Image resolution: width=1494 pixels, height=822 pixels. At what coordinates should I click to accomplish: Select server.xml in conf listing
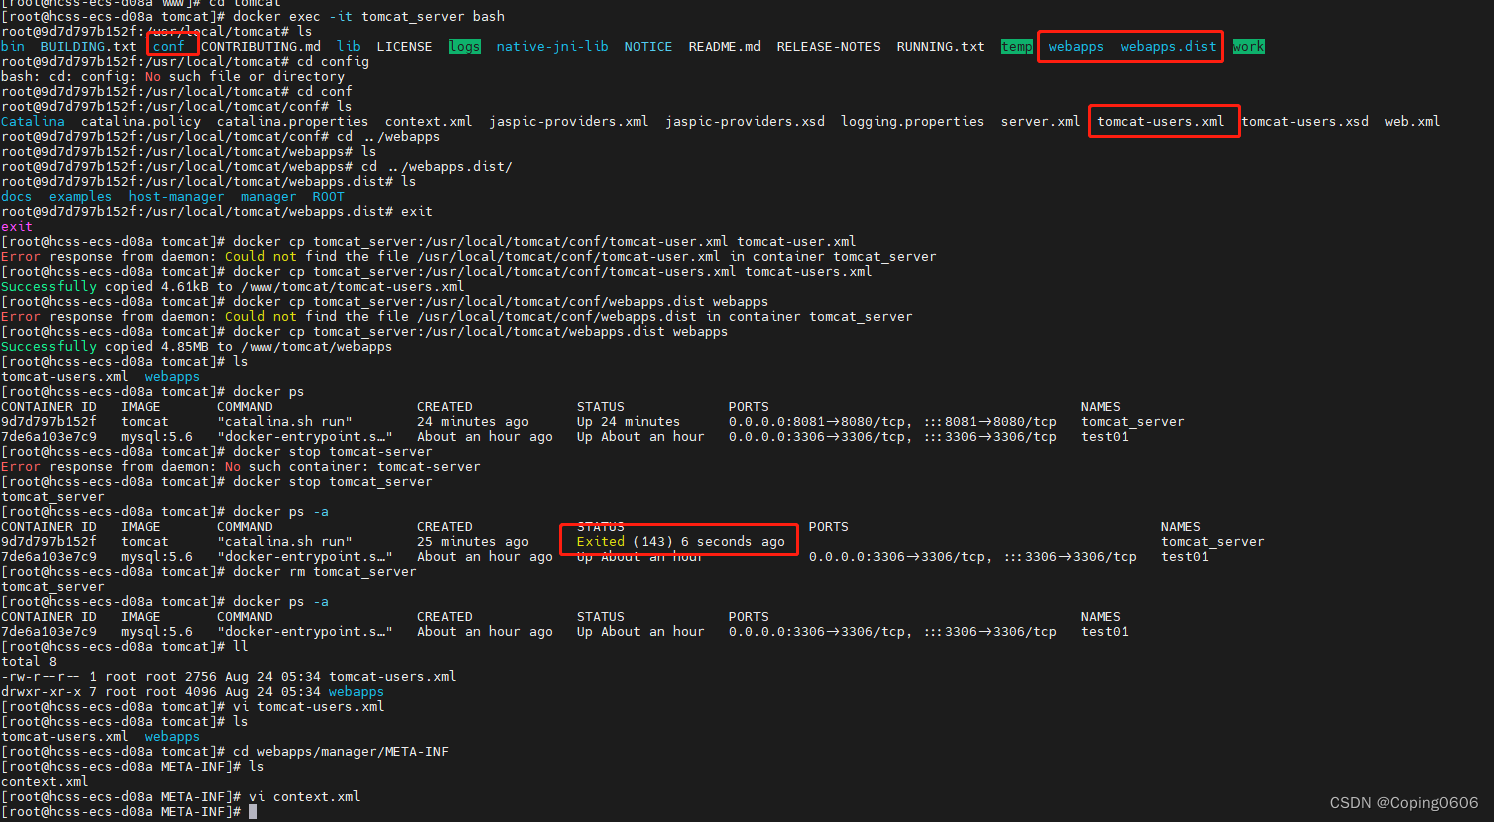pyautogui.click(x=1040, y=122)
